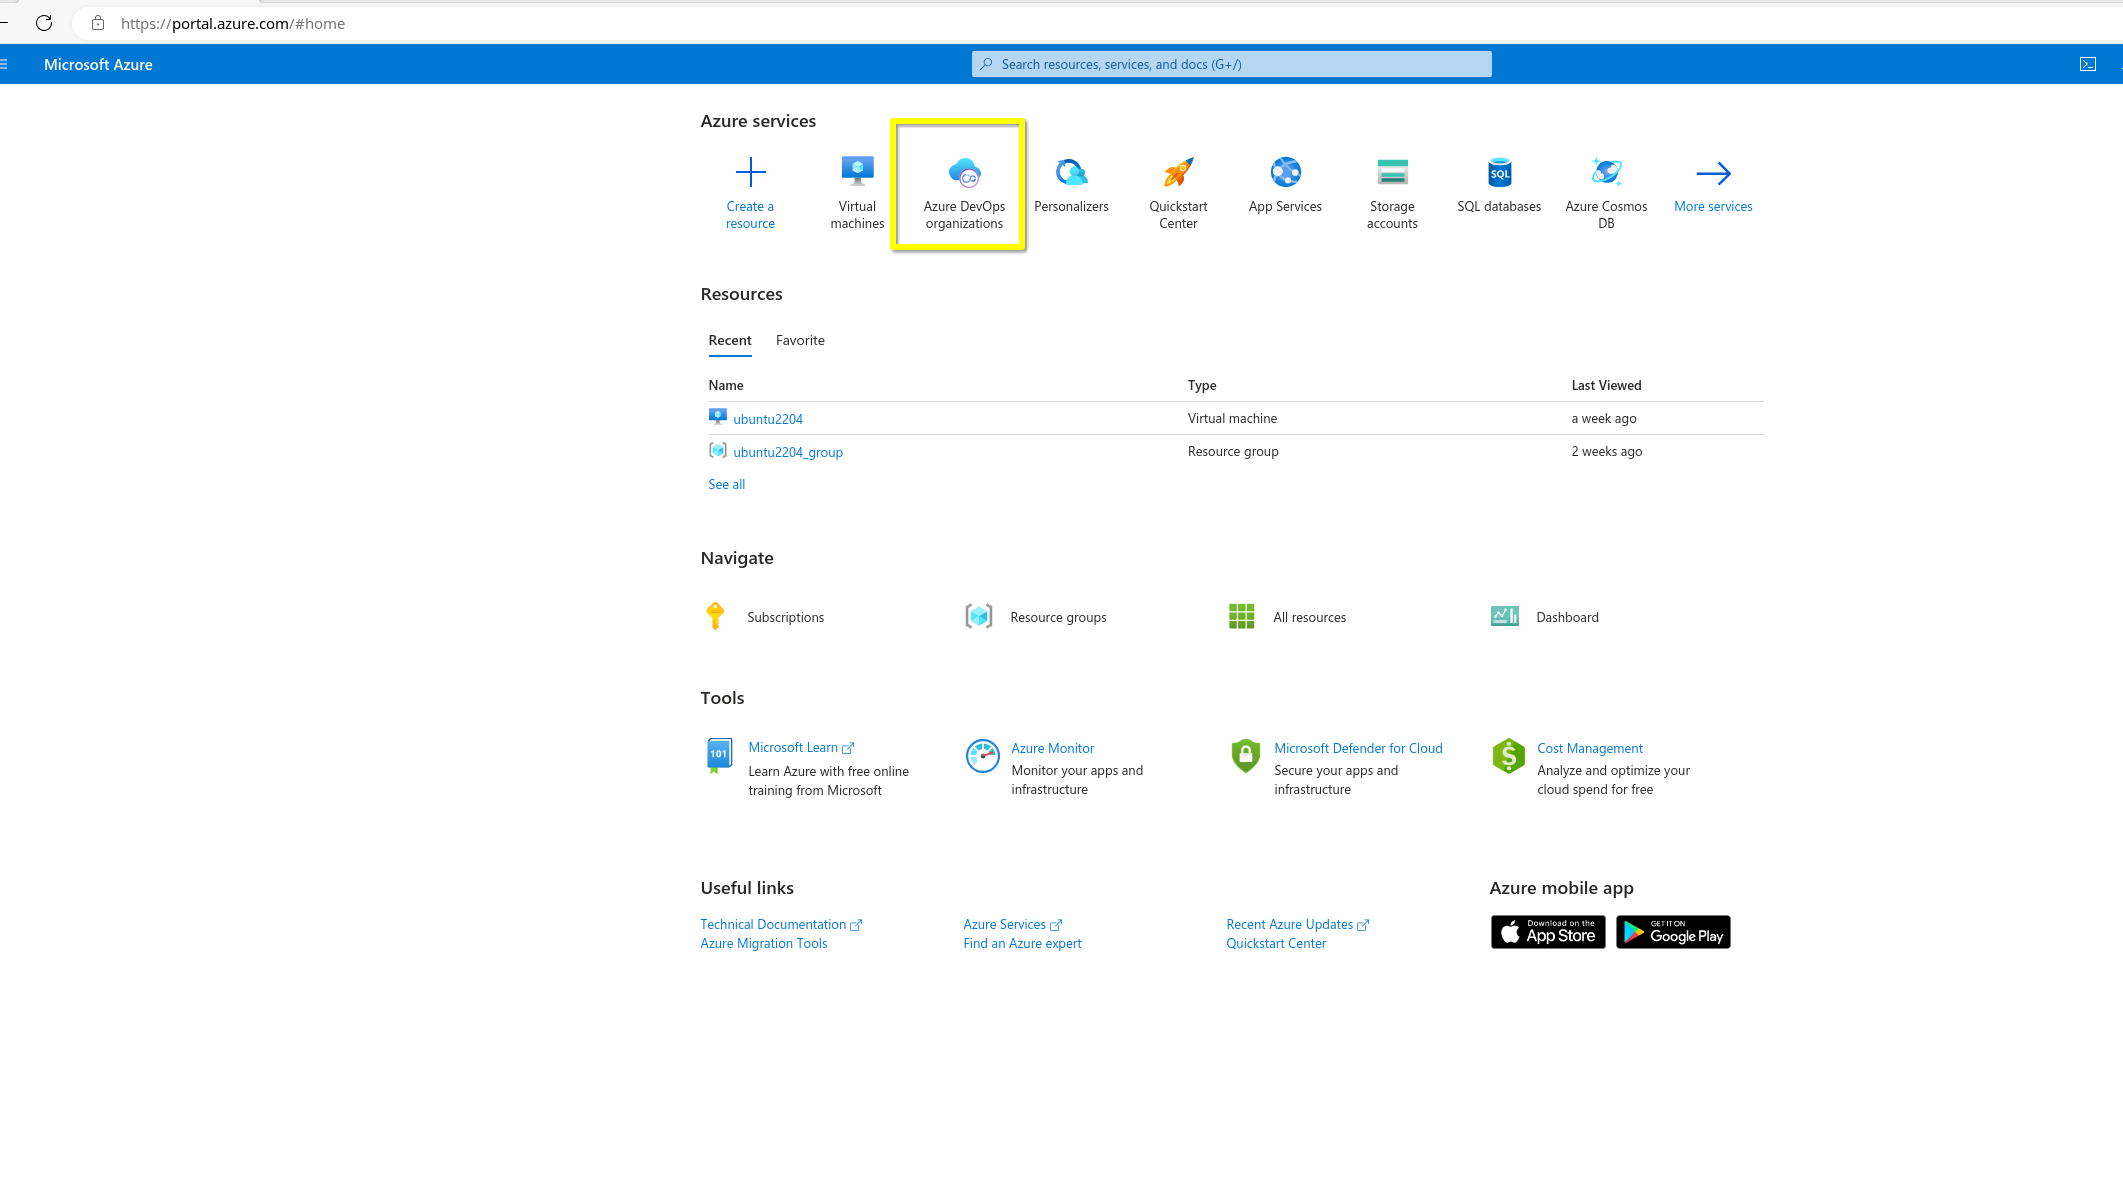This screenshot has width=2123, height=1178.
Task: Click the Resource groups cube icon
Action: (x=978, y=616)
